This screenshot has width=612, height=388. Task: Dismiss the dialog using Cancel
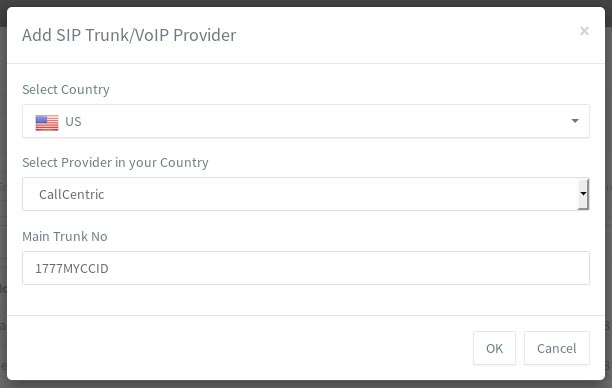[x=557, y=348]
